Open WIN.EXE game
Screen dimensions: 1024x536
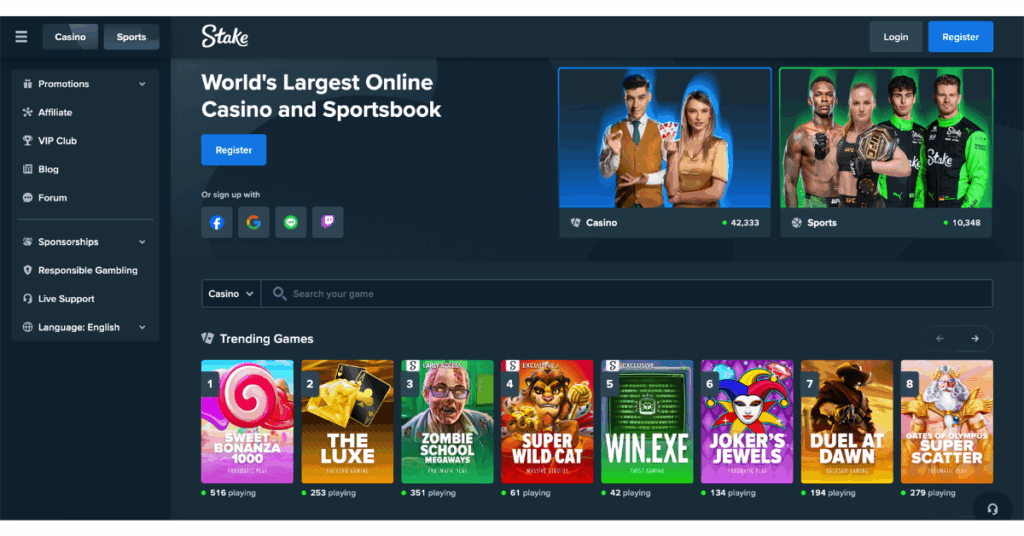(x=647, y=422)
